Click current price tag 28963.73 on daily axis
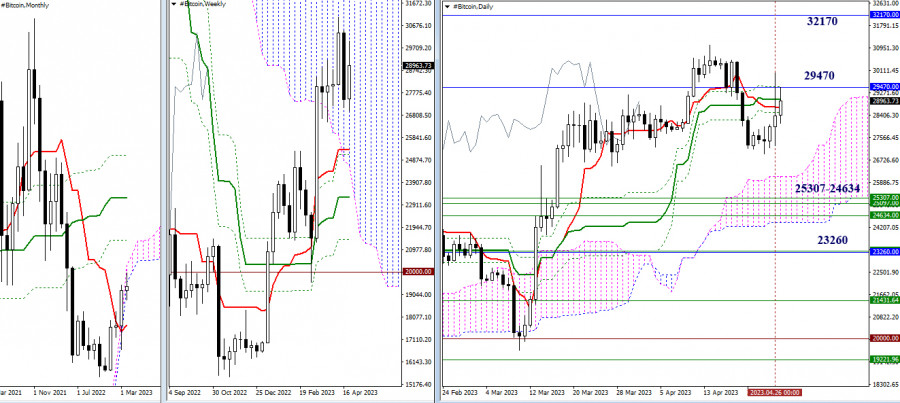The width and height of the screenshot is (900, 403). coord(884,101)
